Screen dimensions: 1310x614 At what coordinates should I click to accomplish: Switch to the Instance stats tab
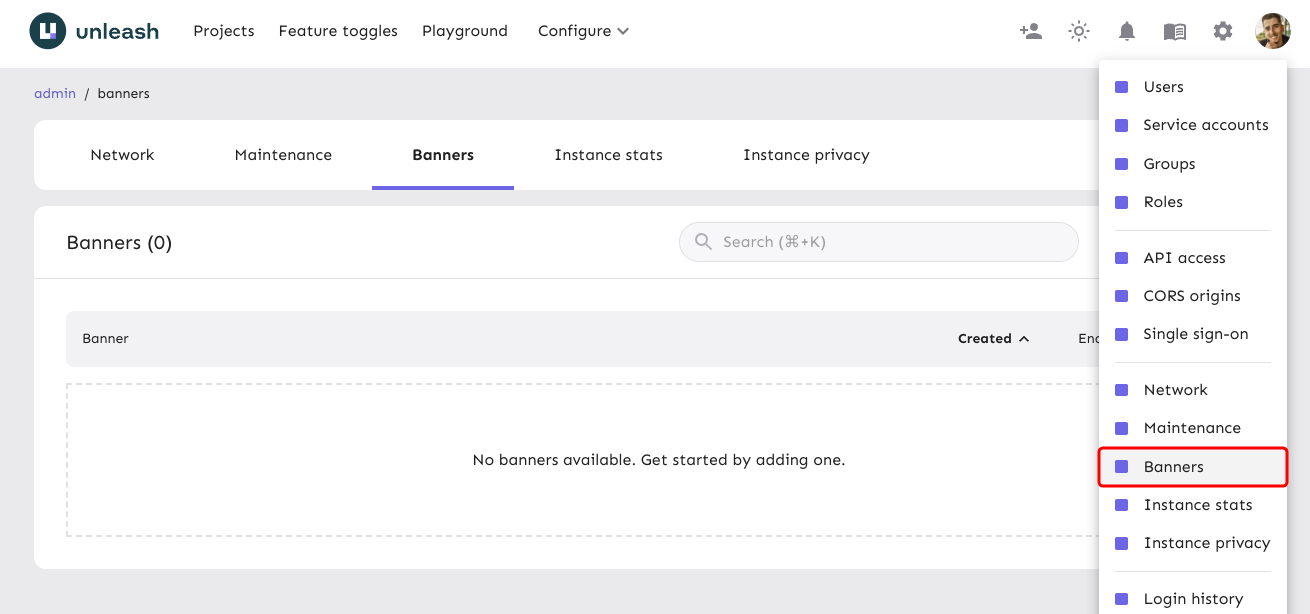pyautogui.click(x=608, y=155)
